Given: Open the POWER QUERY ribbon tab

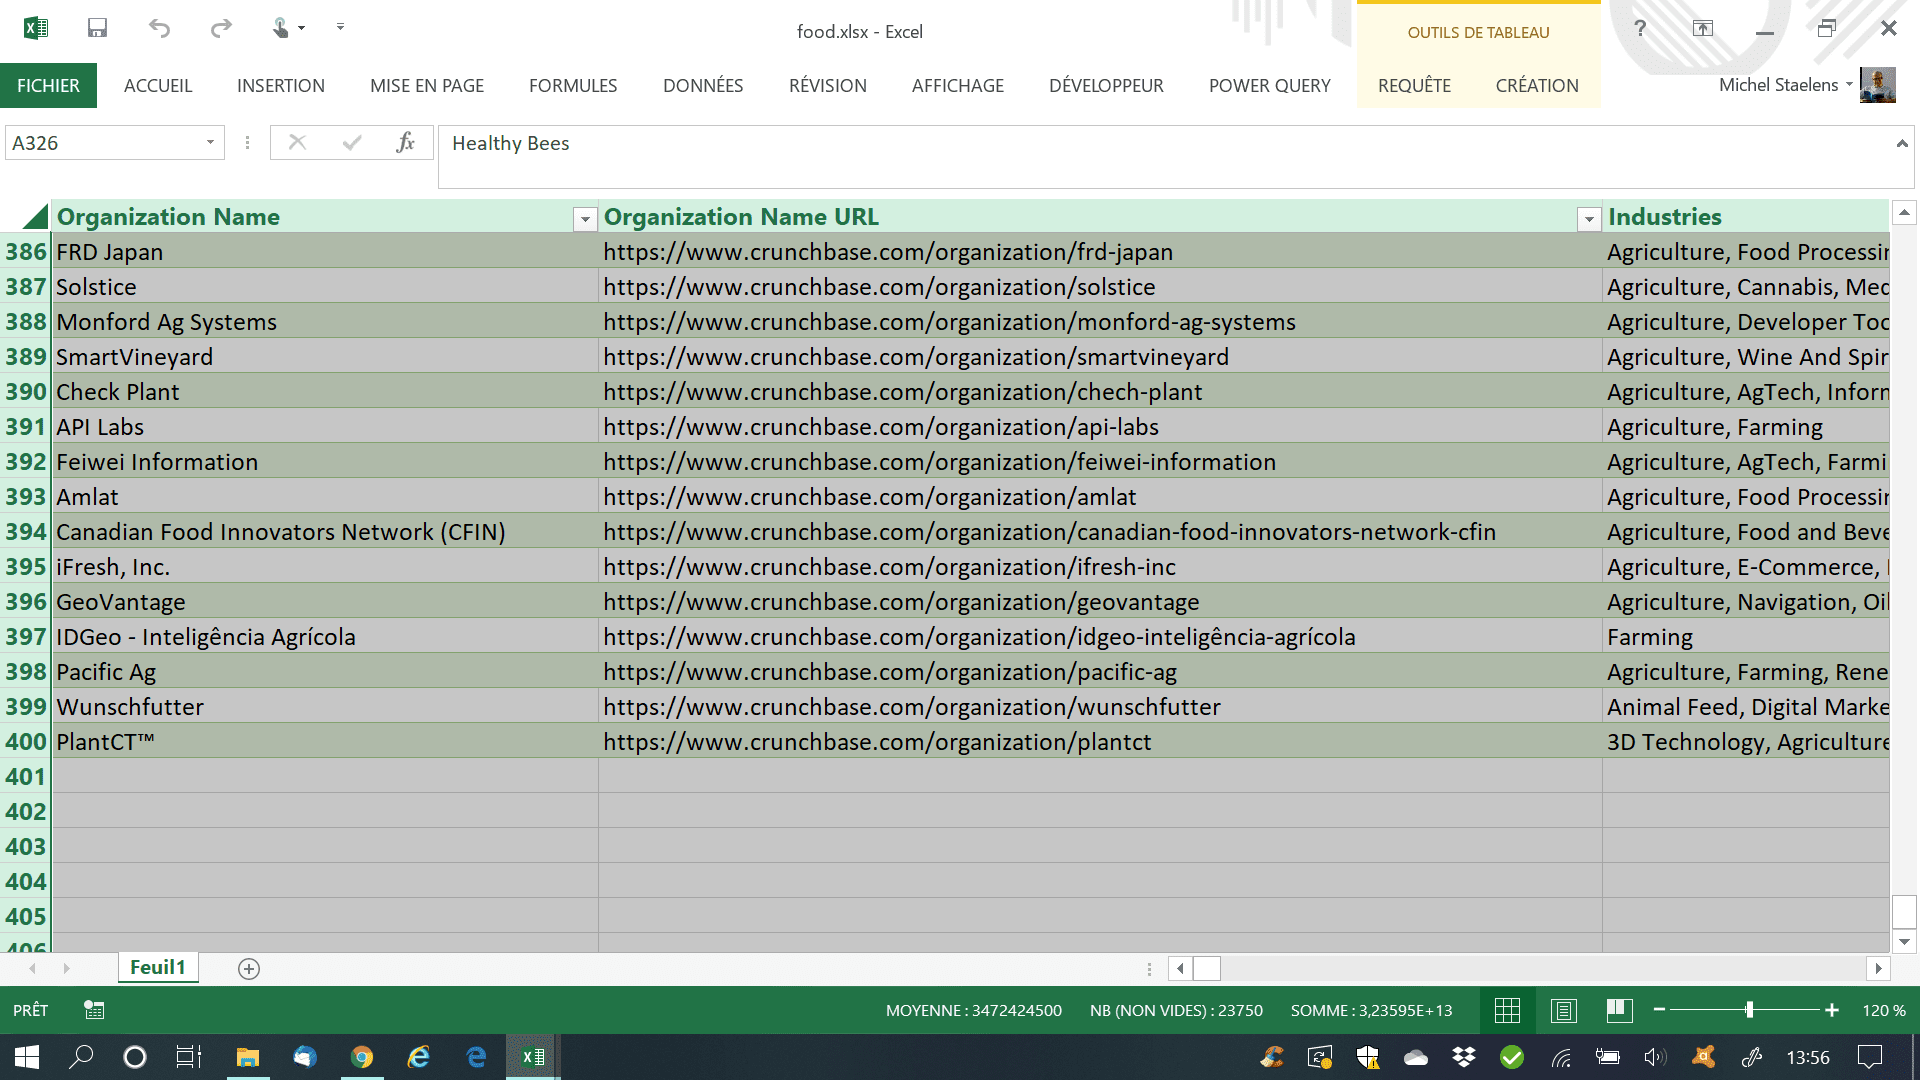Looking at the screenshot, I should point(1269,86).
